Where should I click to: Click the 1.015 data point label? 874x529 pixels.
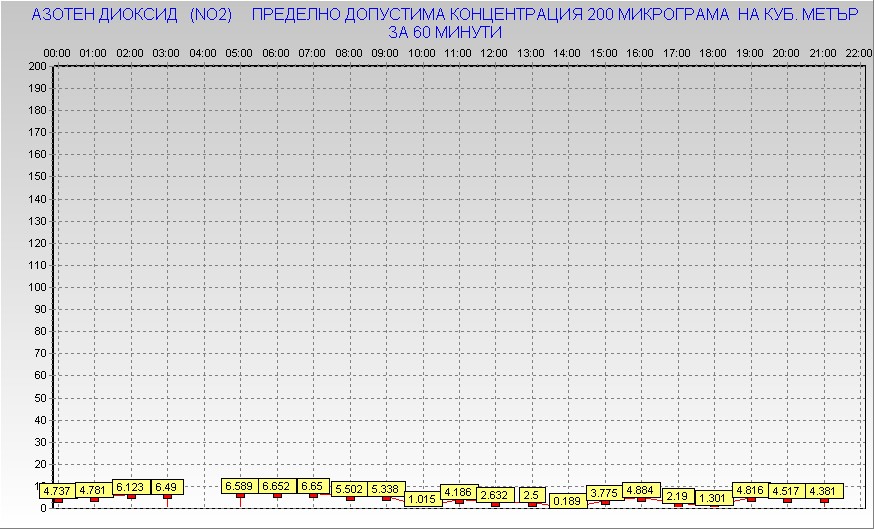coord(423,499)
